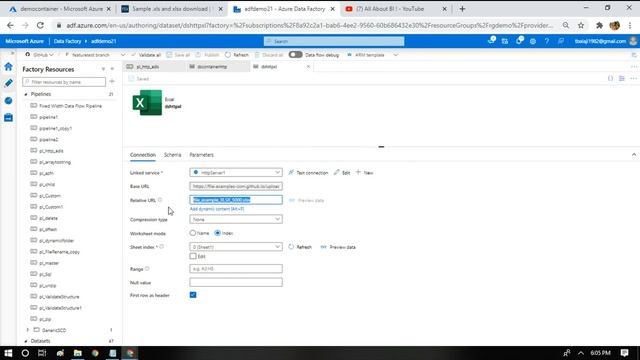The width and height of the screenshot is (640, 360).
Task: Open featuretest branch dropdown
Action: (x=95, y=55)
